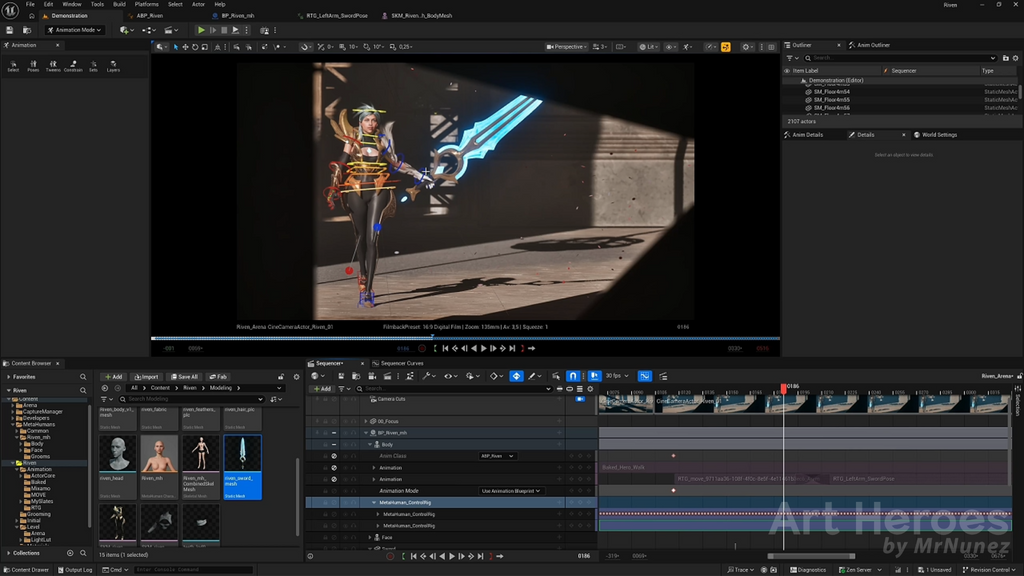Open the File menu
The width and height of the screenshot is (1024, 576).
click(30, 5)
